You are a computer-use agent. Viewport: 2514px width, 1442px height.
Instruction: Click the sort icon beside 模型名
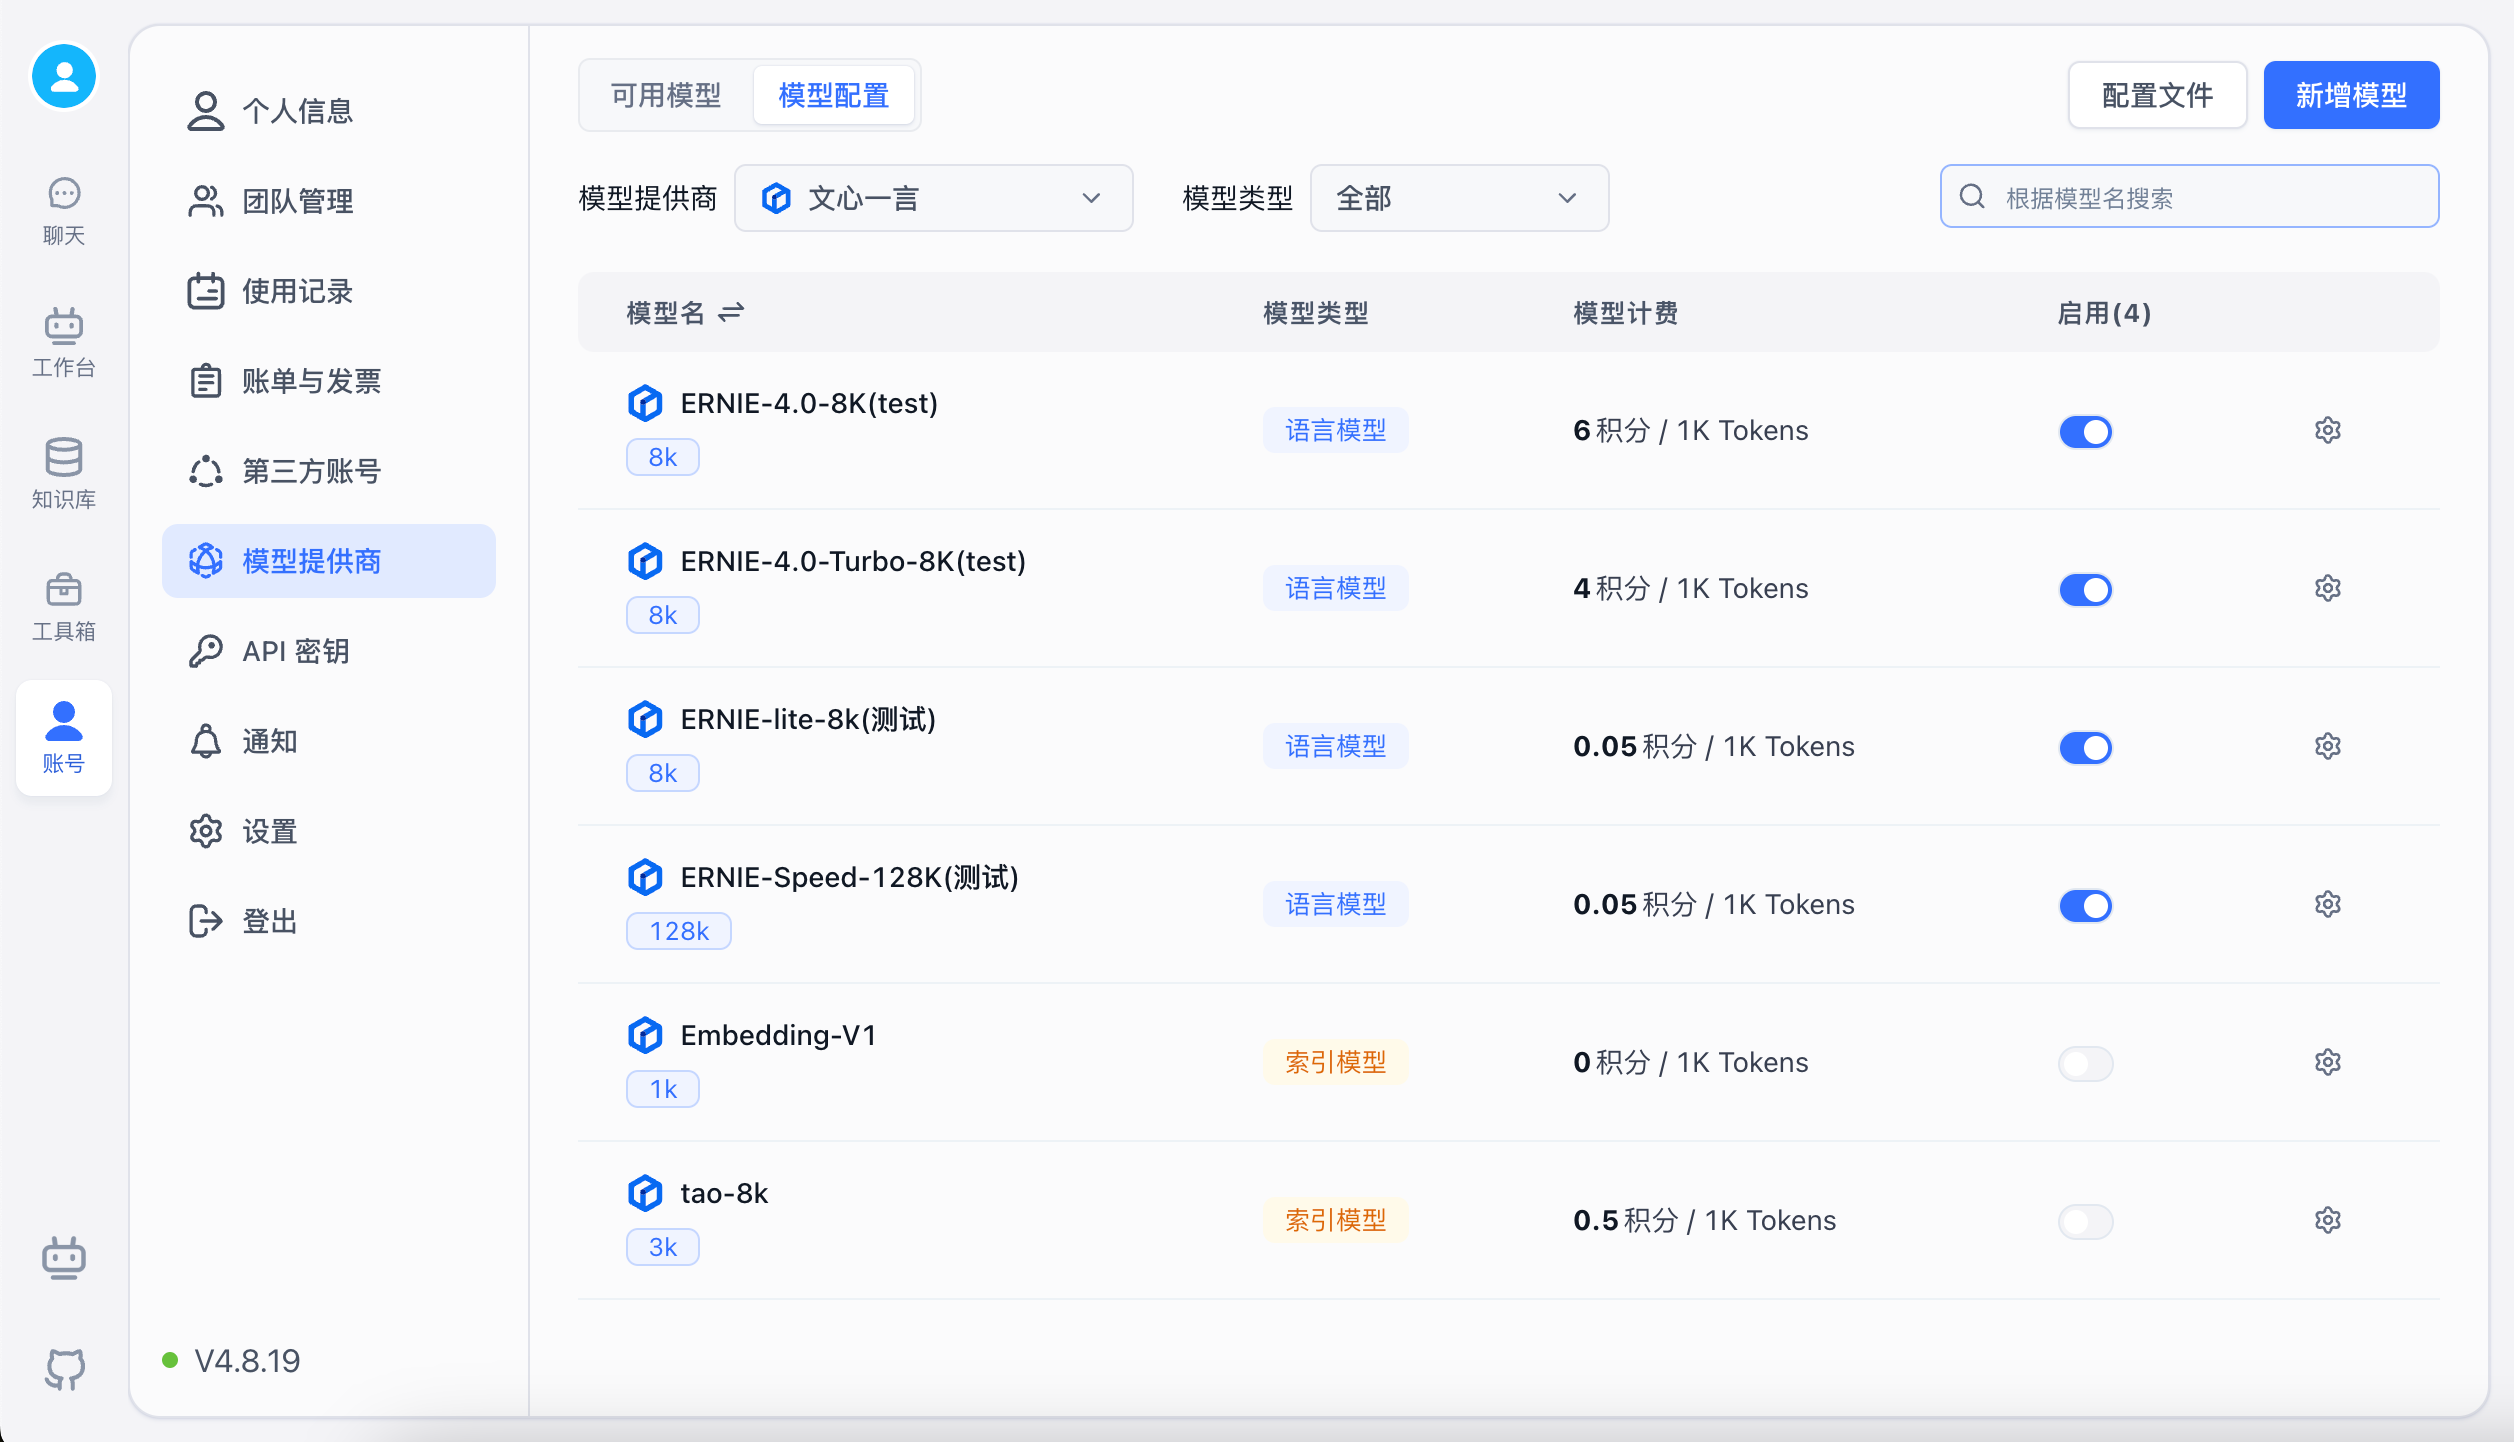click(731, 313)
